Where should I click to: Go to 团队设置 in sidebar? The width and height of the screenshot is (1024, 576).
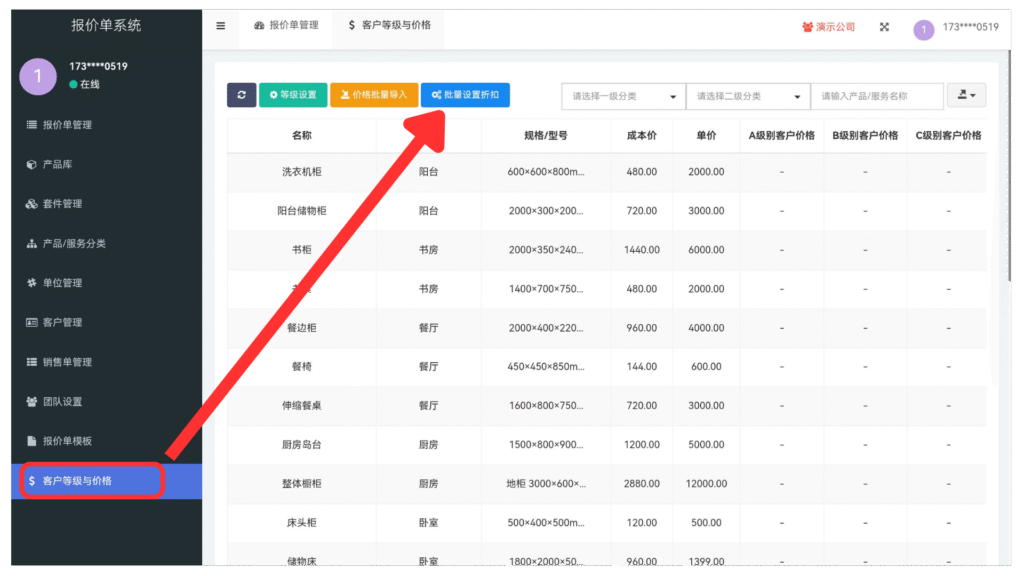click(x=62, y=402)
